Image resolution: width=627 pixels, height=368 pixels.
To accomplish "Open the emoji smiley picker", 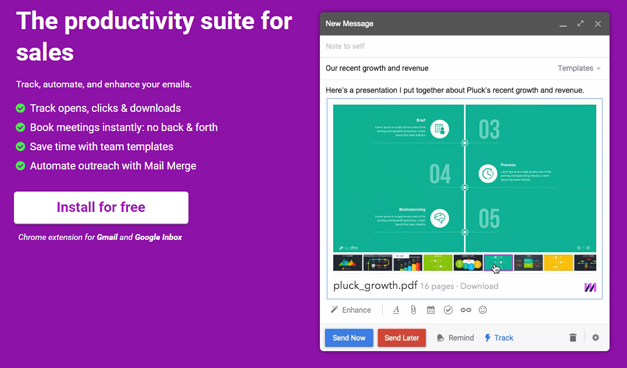I will click(483, 310).
